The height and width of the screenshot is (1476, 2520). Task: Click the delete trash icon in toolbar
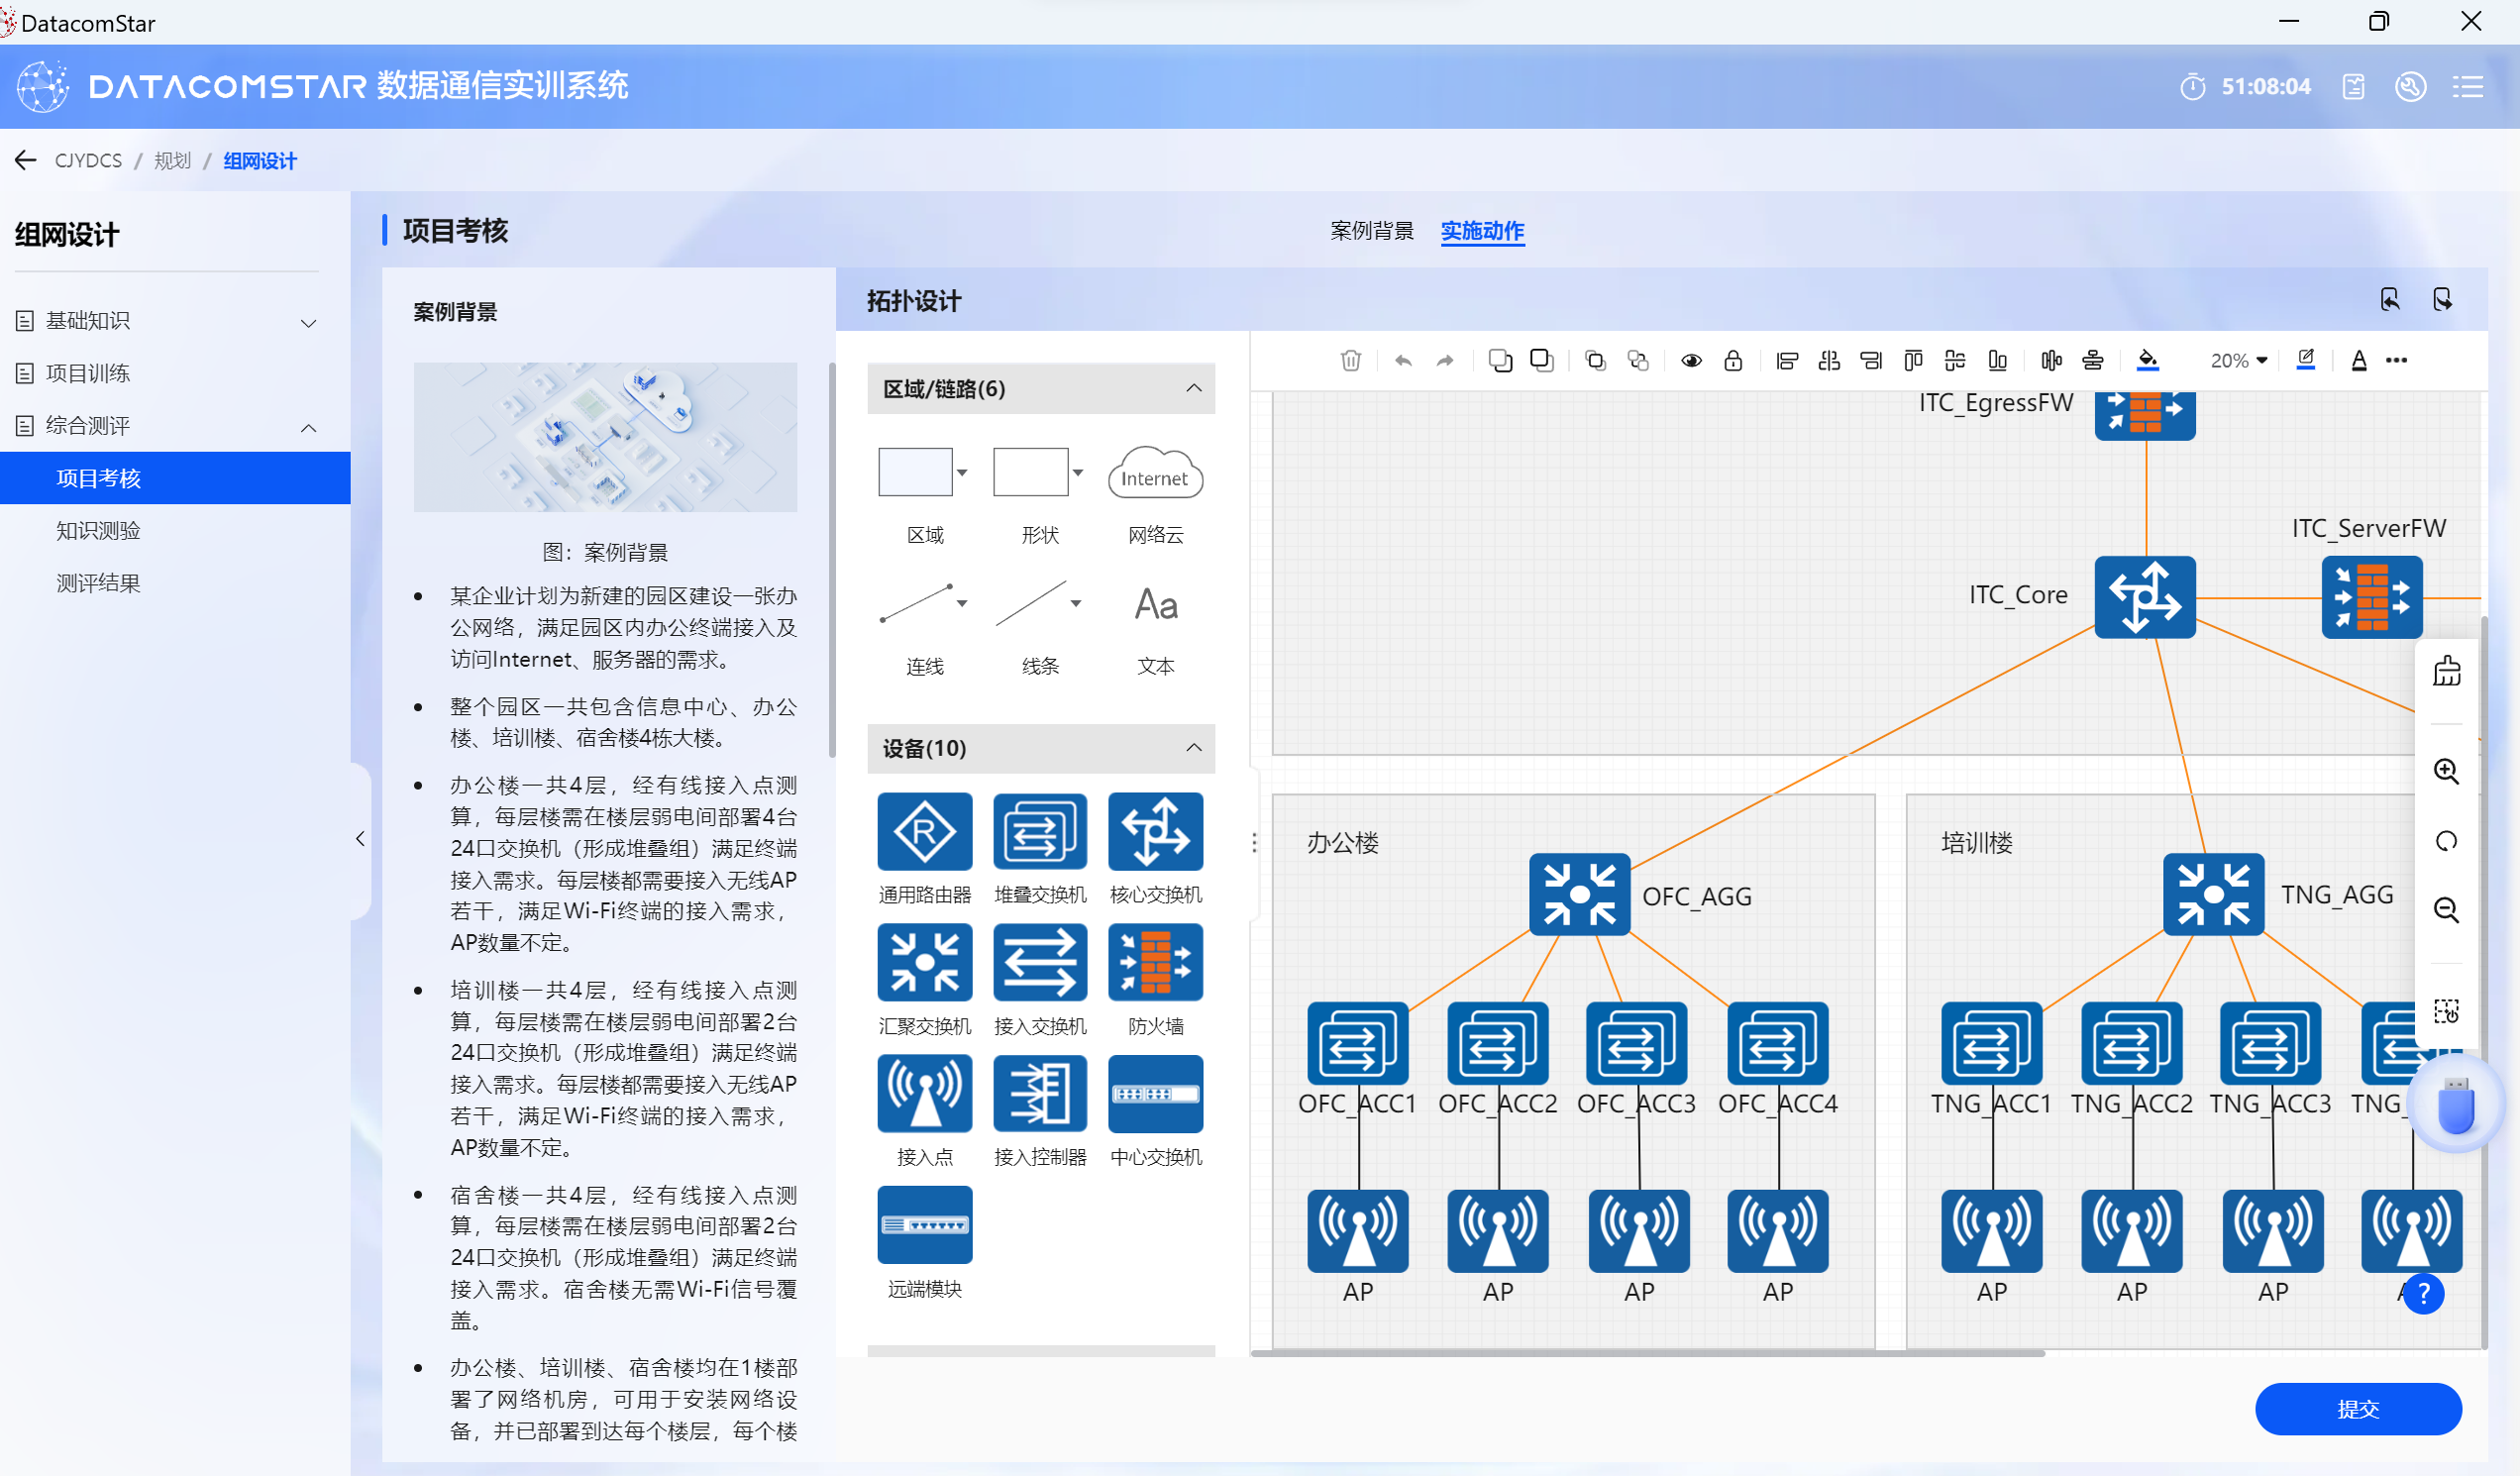pyautogui.click(x=1350, y=361)
